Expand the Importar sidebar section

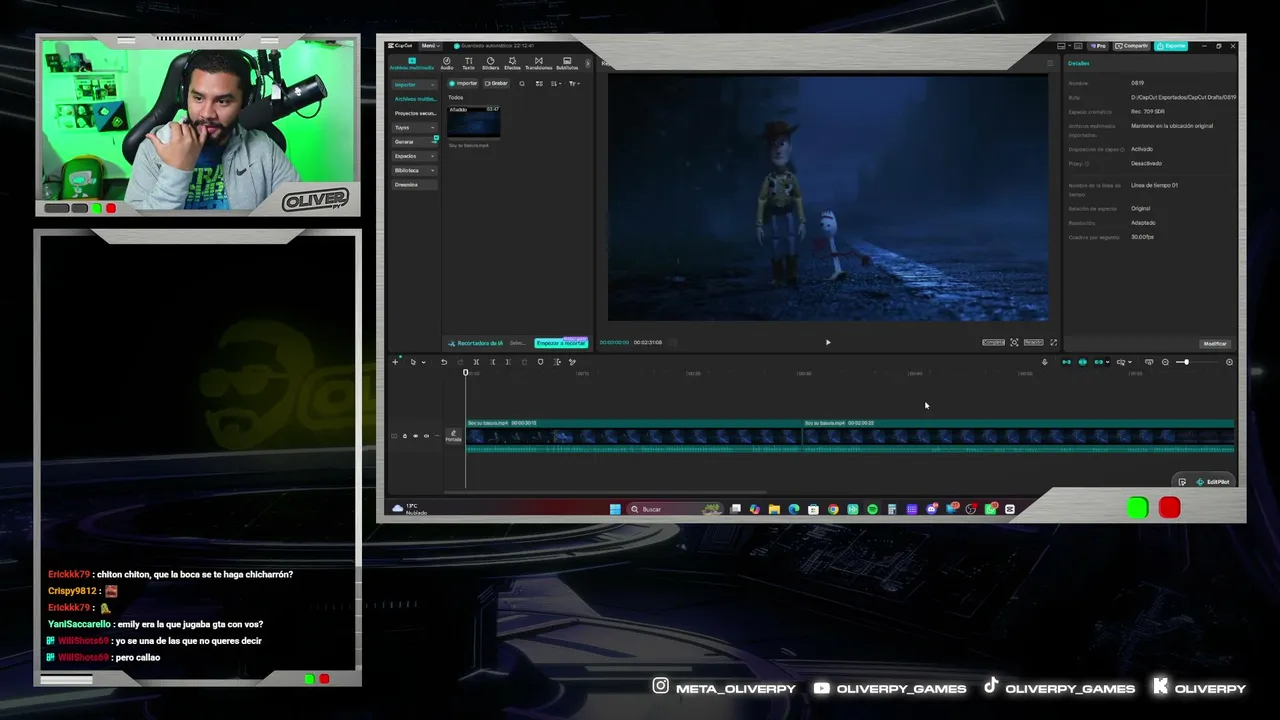click(414, 85)
